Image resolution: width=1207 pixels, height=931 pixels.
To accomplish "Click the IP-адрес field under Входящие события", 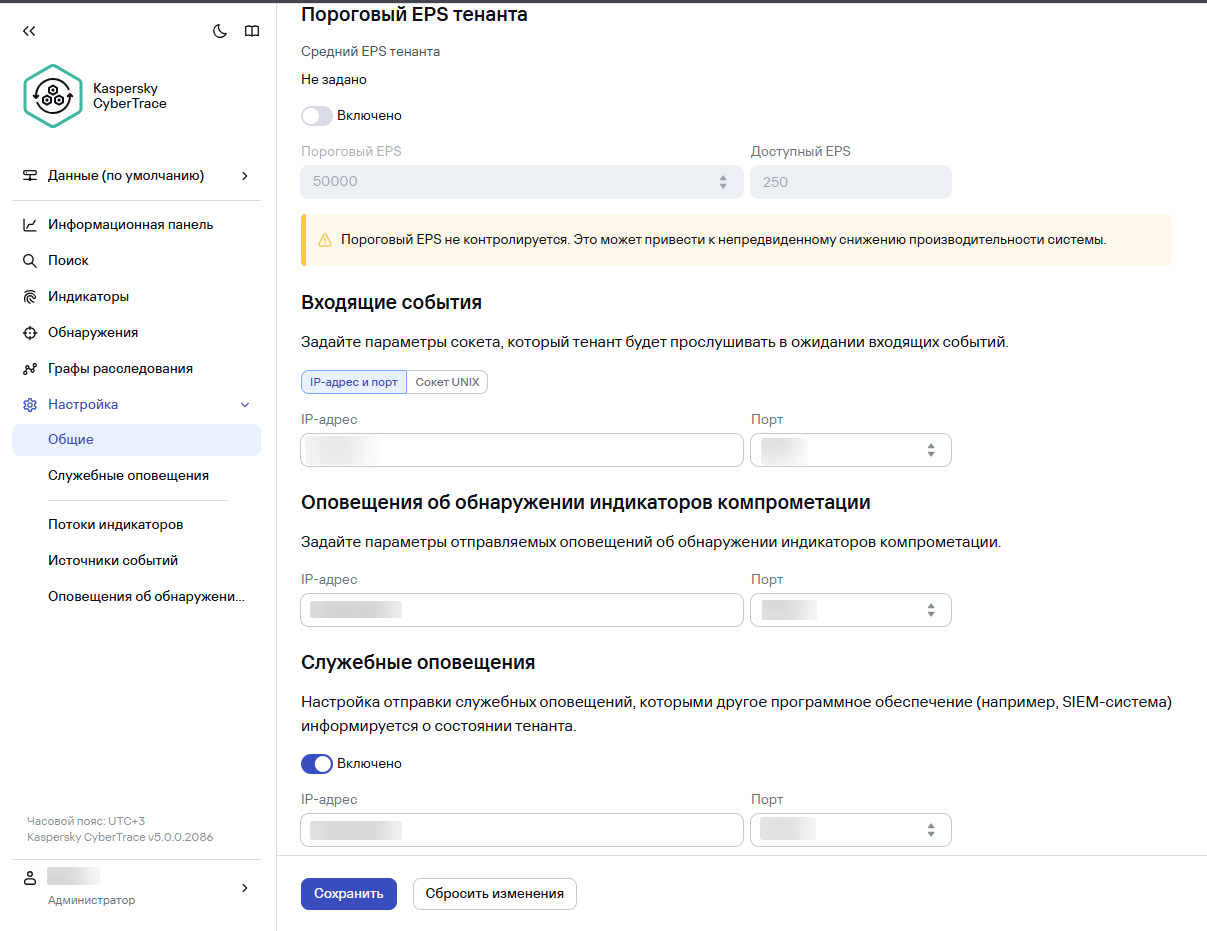I will [520, 449].
